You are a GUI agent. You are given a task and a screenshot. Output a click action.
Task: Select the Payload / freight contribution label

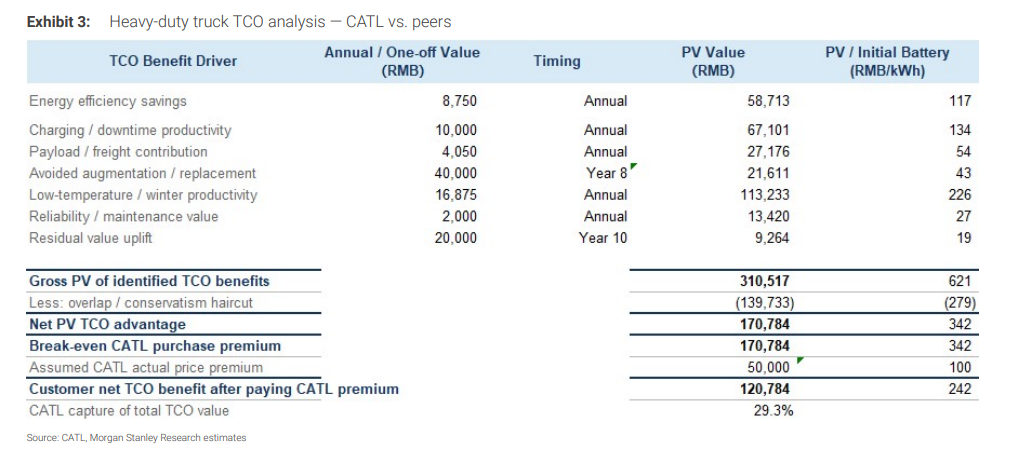click(118, 152)
